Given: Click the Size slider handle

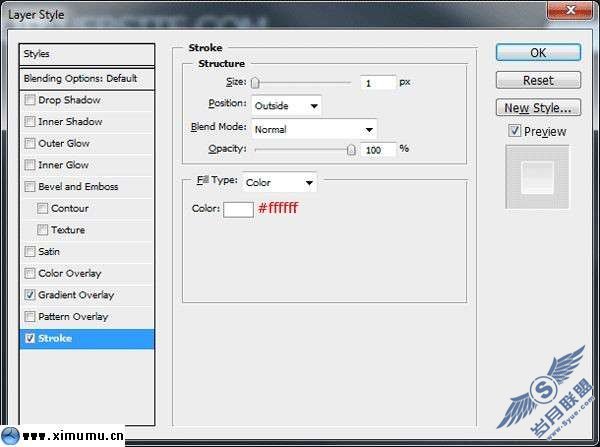Looking at the screenshot, I should pos(255,83).
